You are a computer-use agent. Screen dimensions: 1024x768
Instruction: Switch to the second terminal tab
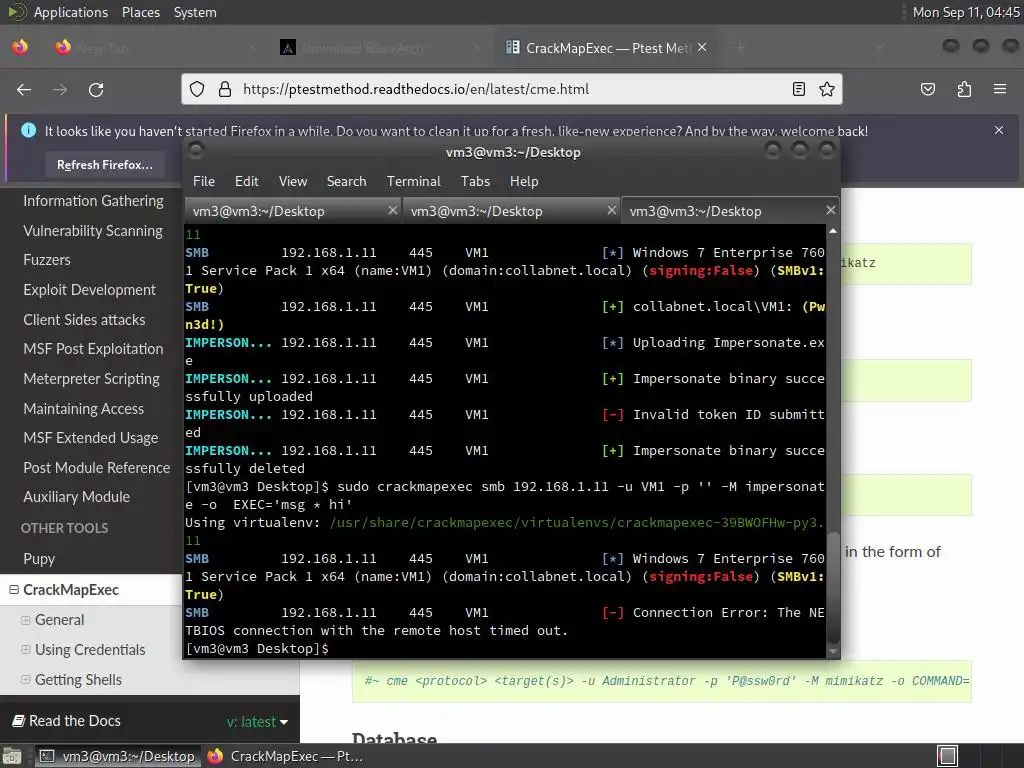pos(511,211)
